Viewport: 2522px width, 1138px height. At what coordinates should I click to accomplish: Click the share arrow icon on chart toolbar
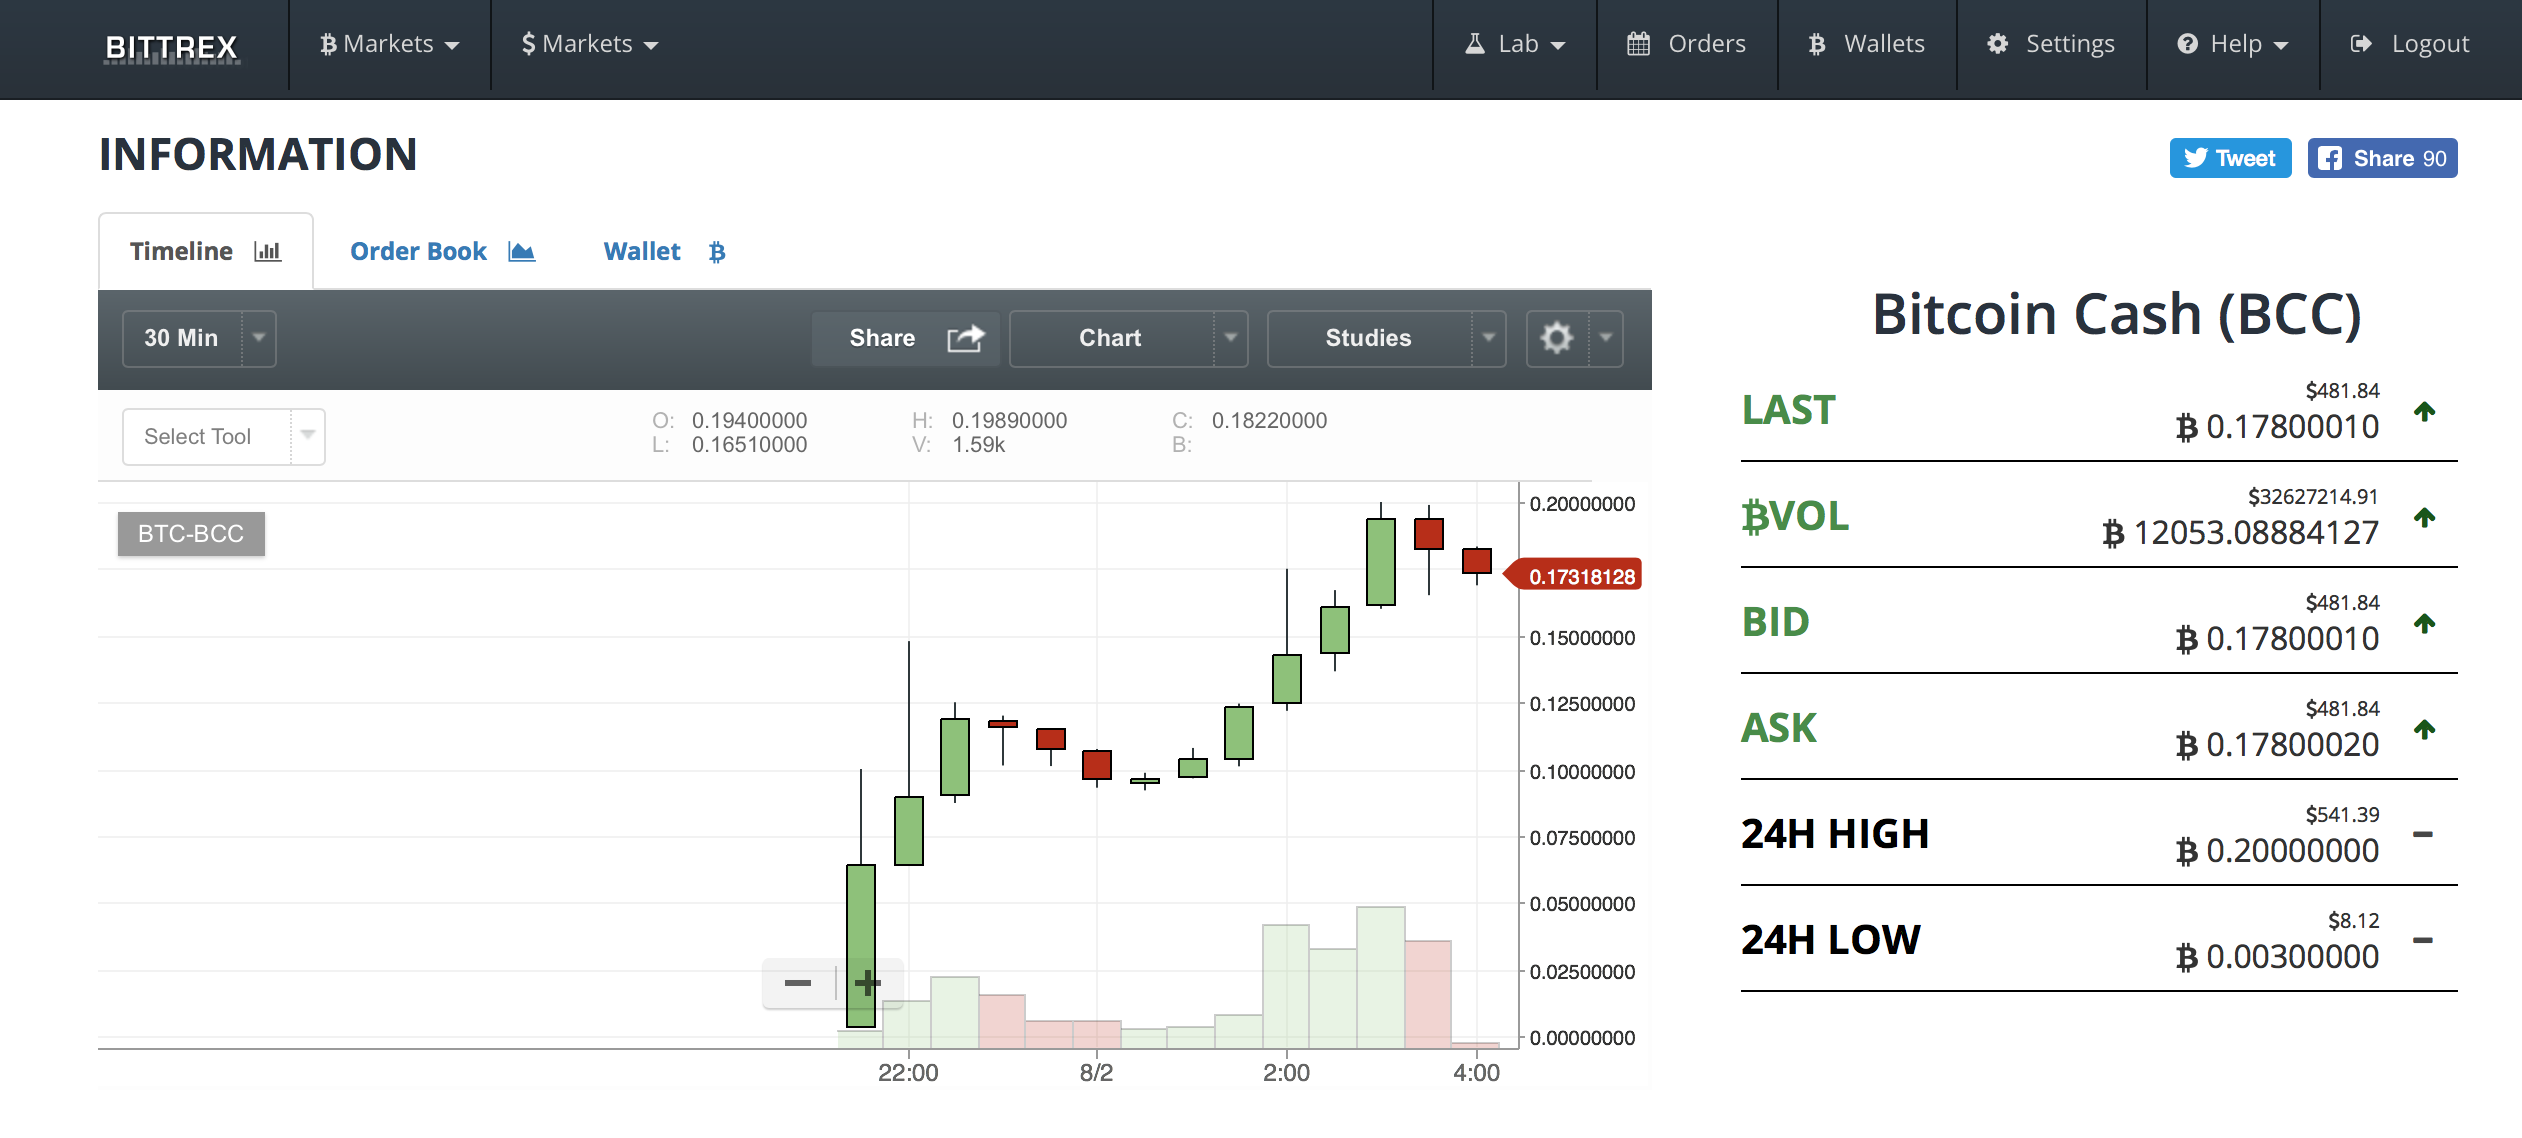coord(966,338)
